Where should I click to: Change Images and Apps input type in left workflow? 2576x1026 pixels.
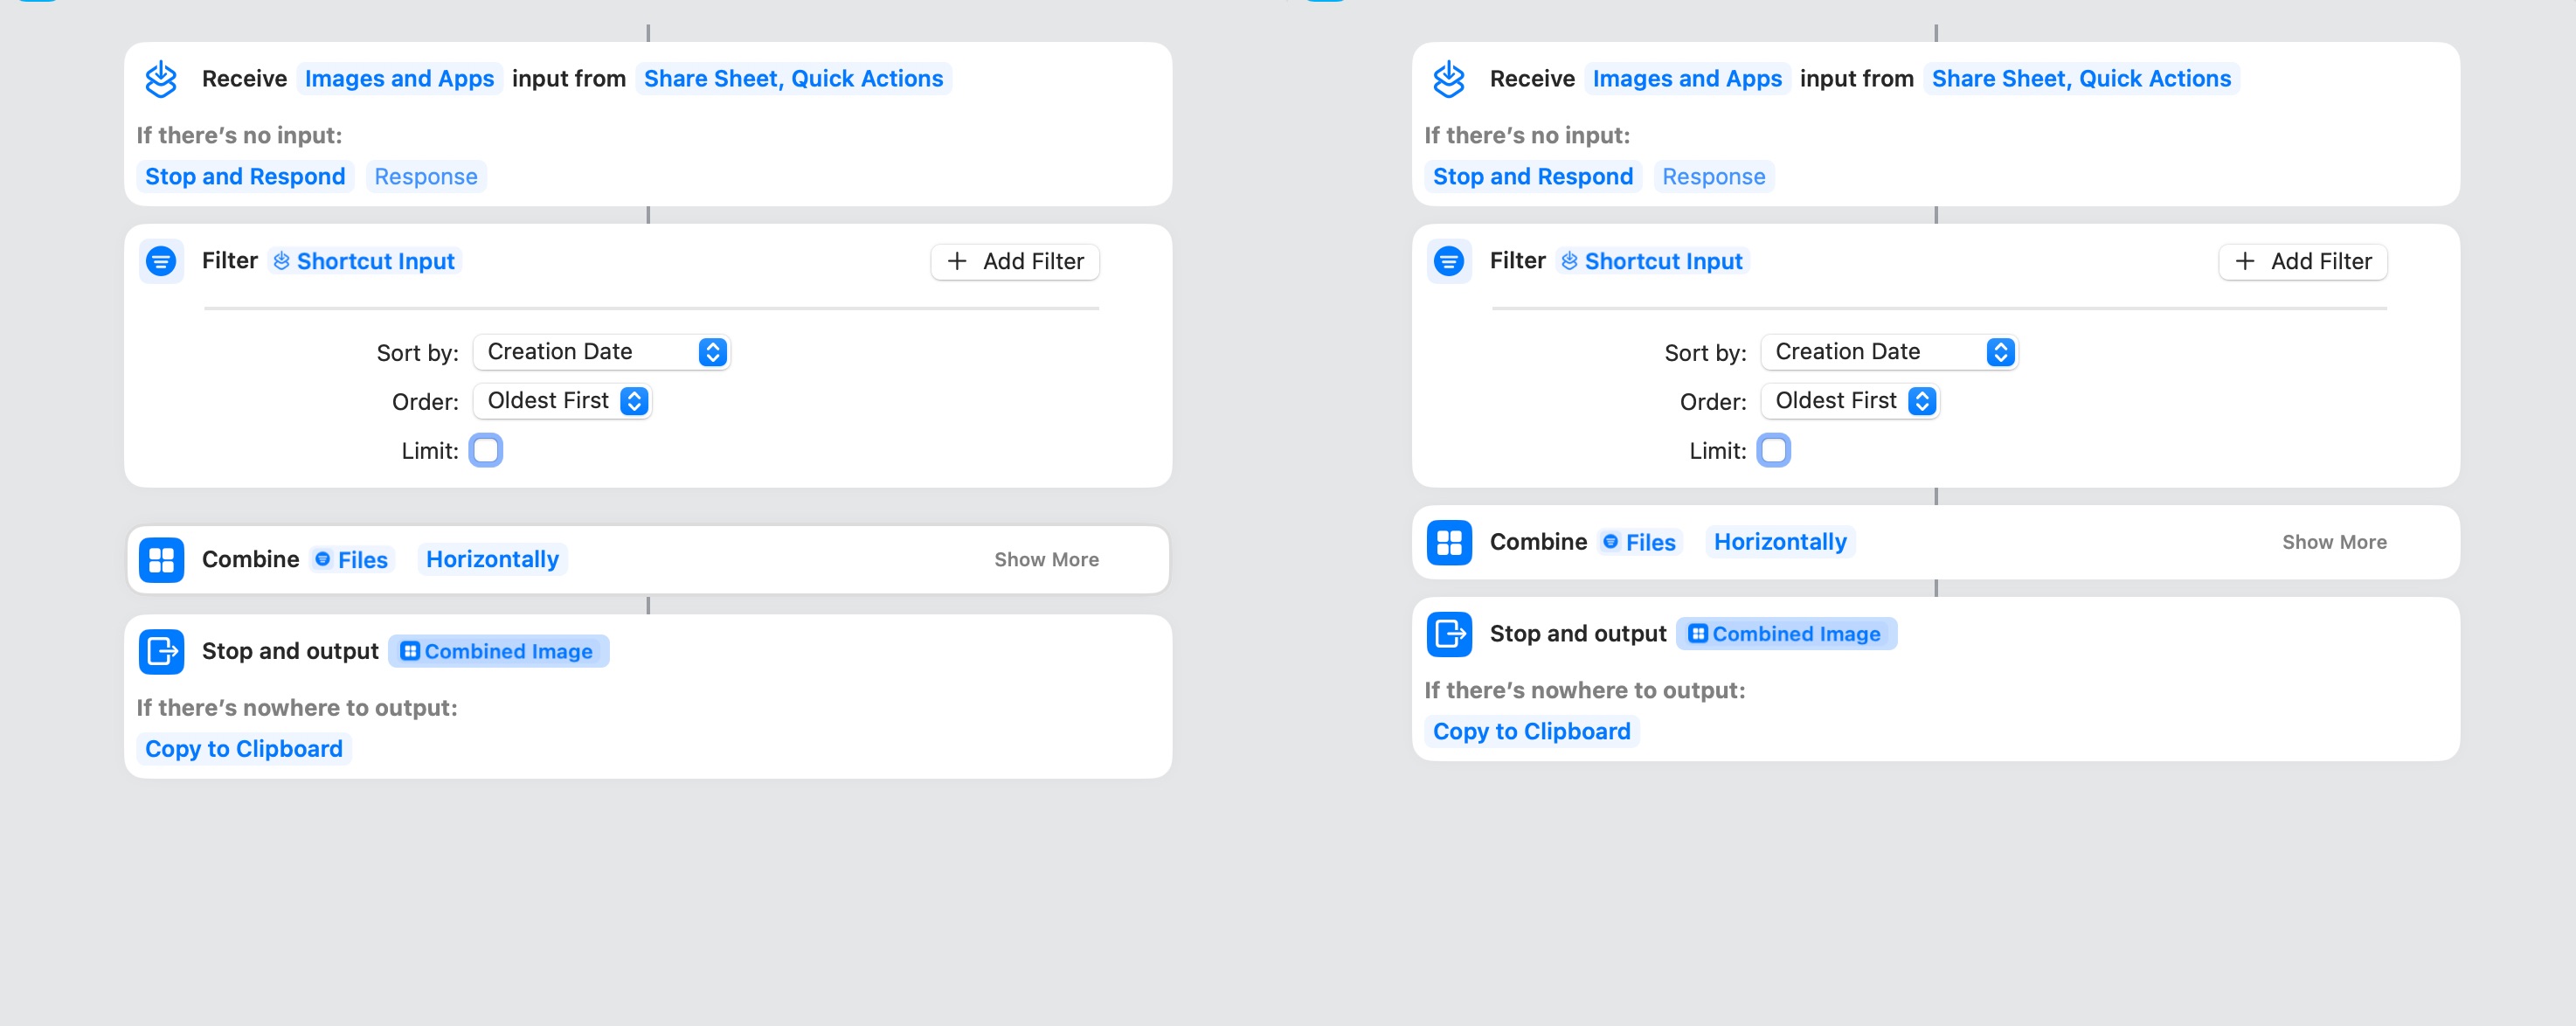pyautogui.click(x=399, y=78)
